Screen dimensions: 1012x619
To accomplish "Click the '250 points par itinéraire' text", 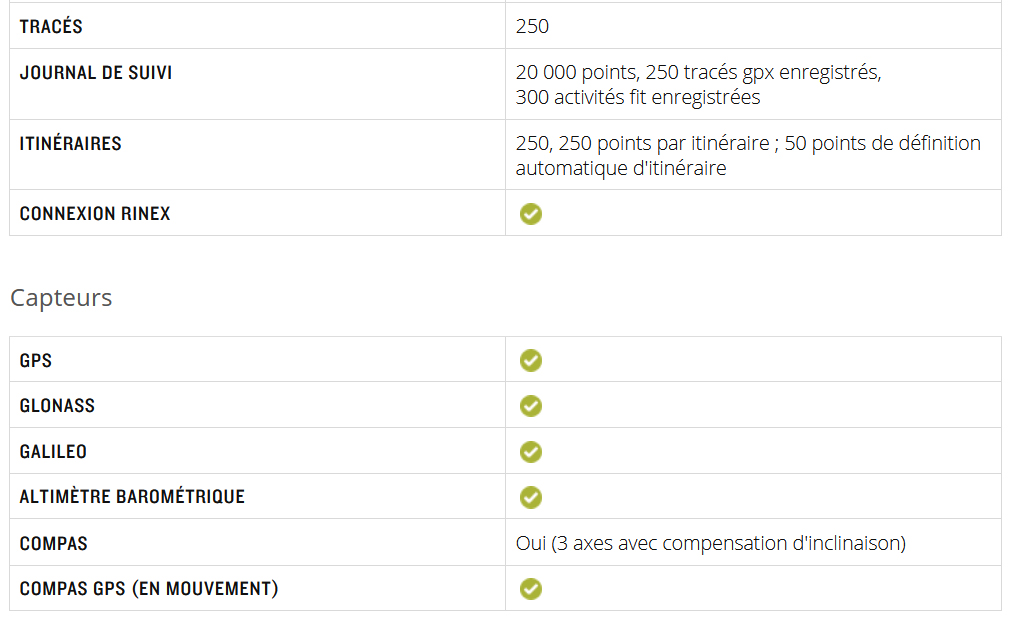I will point(664,143).
